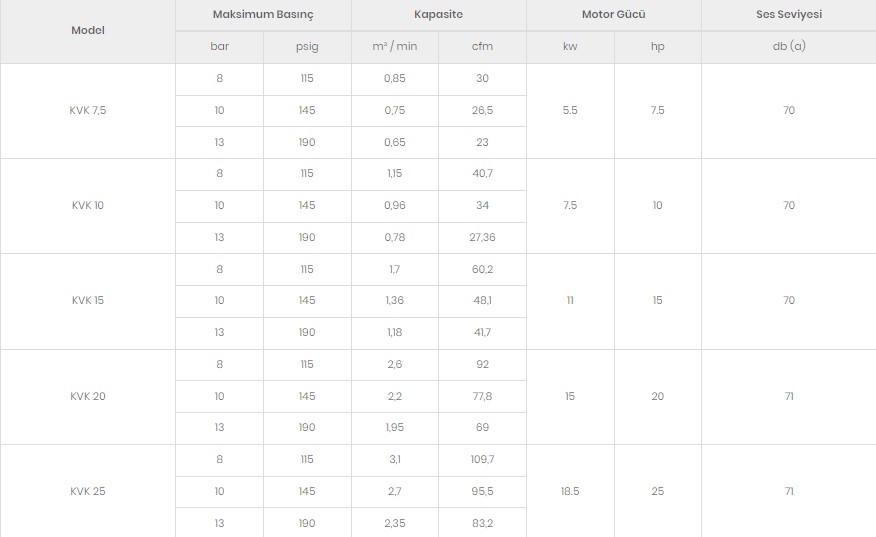876x537 pixels.
Task: Select the KVK 10 model cell
Action: [x=88, y=206]
